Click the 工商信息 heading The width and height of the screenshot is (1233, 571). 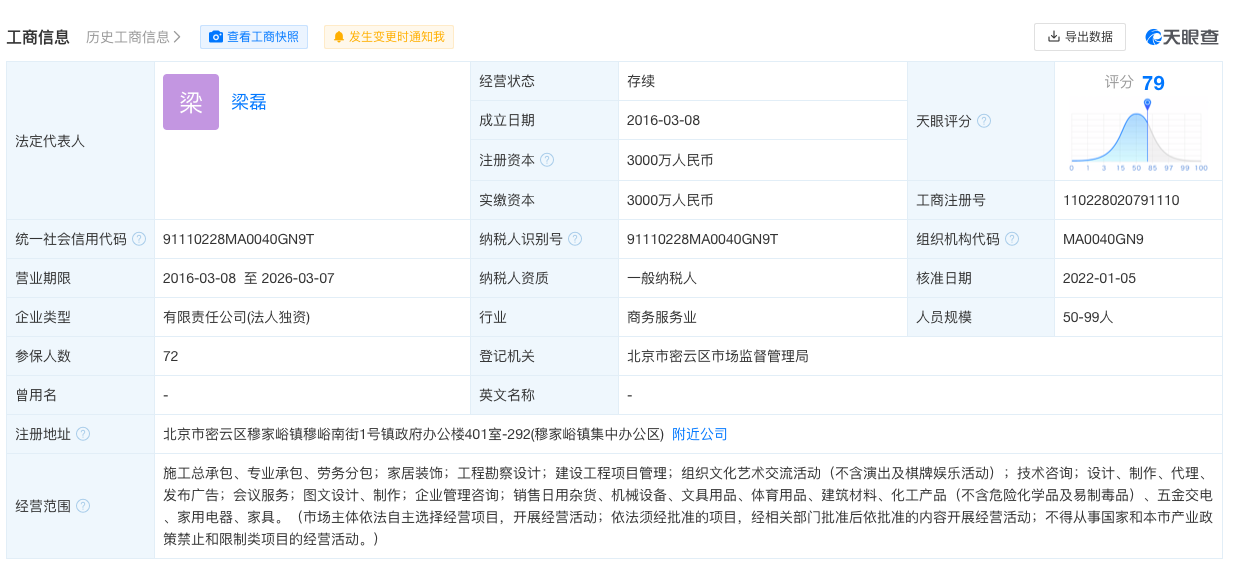pos(38,37)
